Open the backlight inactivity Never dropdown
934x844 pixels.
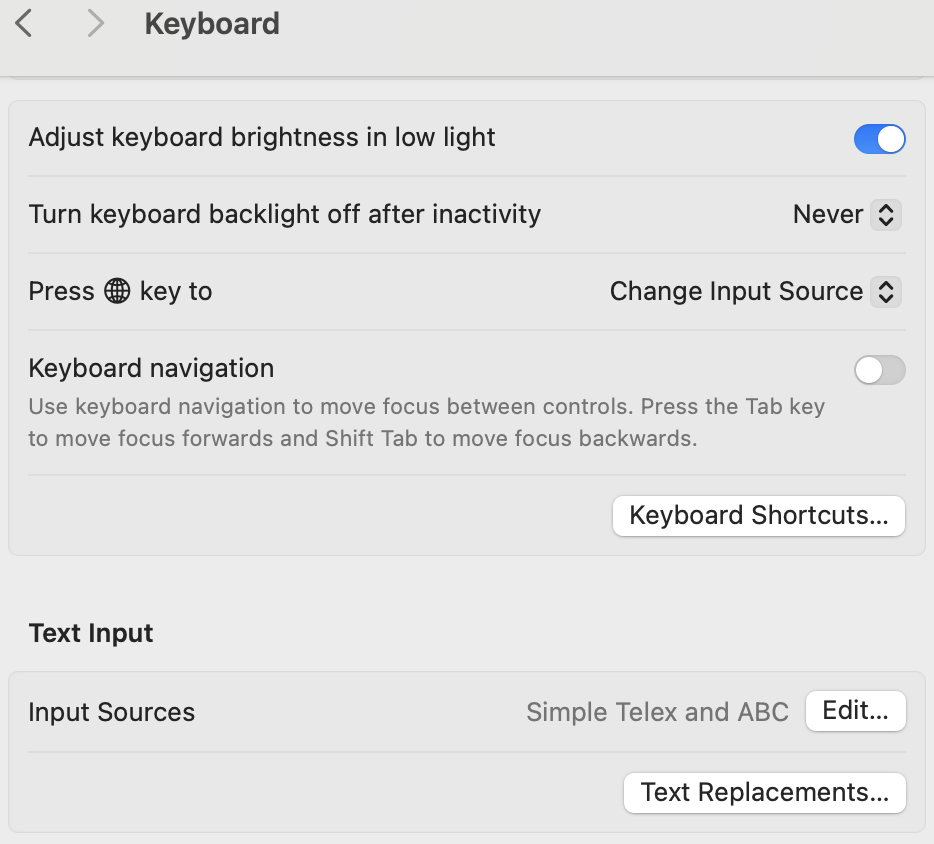[846, 214]
